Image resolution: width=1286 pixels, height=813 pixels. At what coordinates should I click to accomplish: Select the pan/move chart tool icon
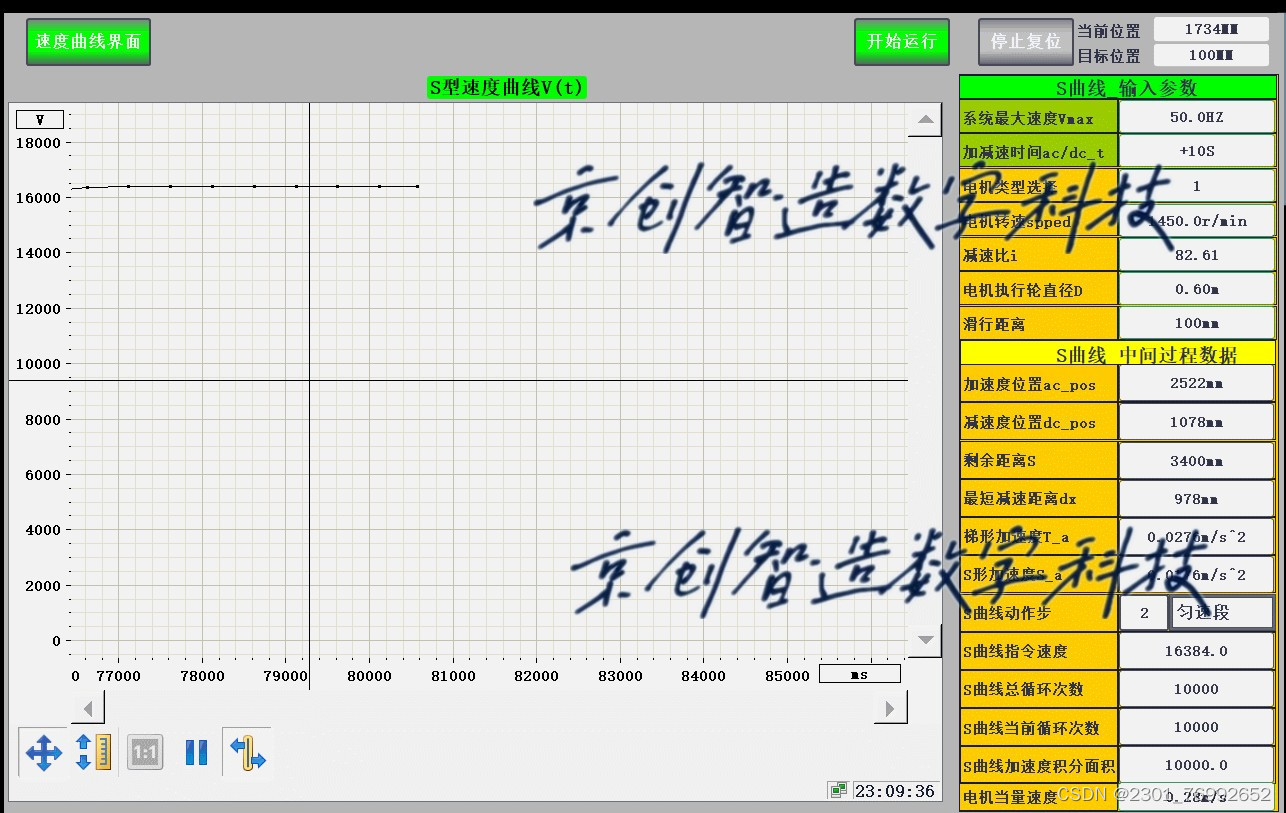point(44,752)
